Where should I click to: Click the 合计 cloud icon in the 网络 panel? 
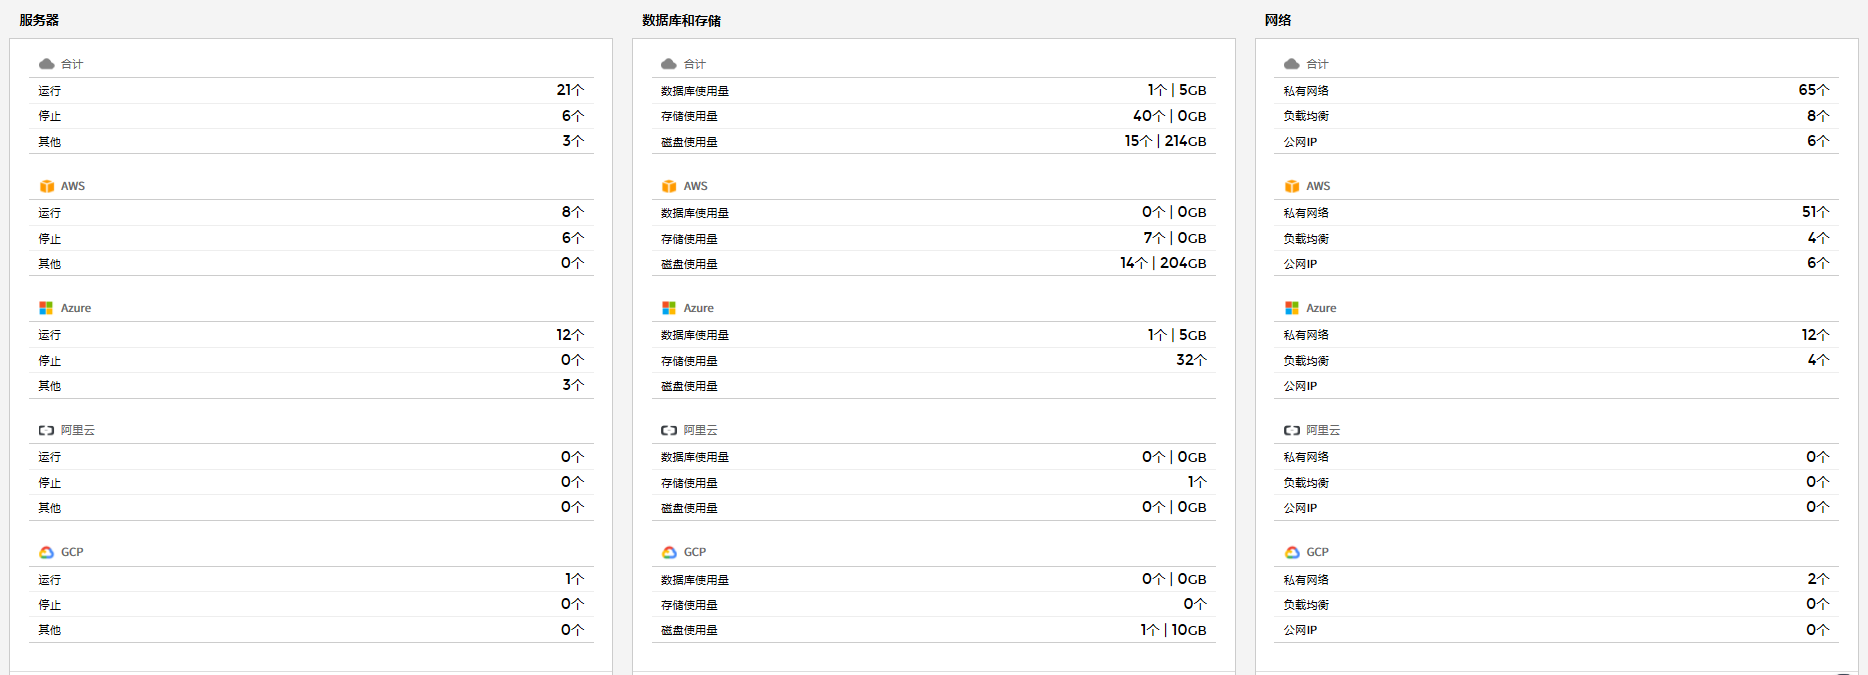[x=1292, y=64]
